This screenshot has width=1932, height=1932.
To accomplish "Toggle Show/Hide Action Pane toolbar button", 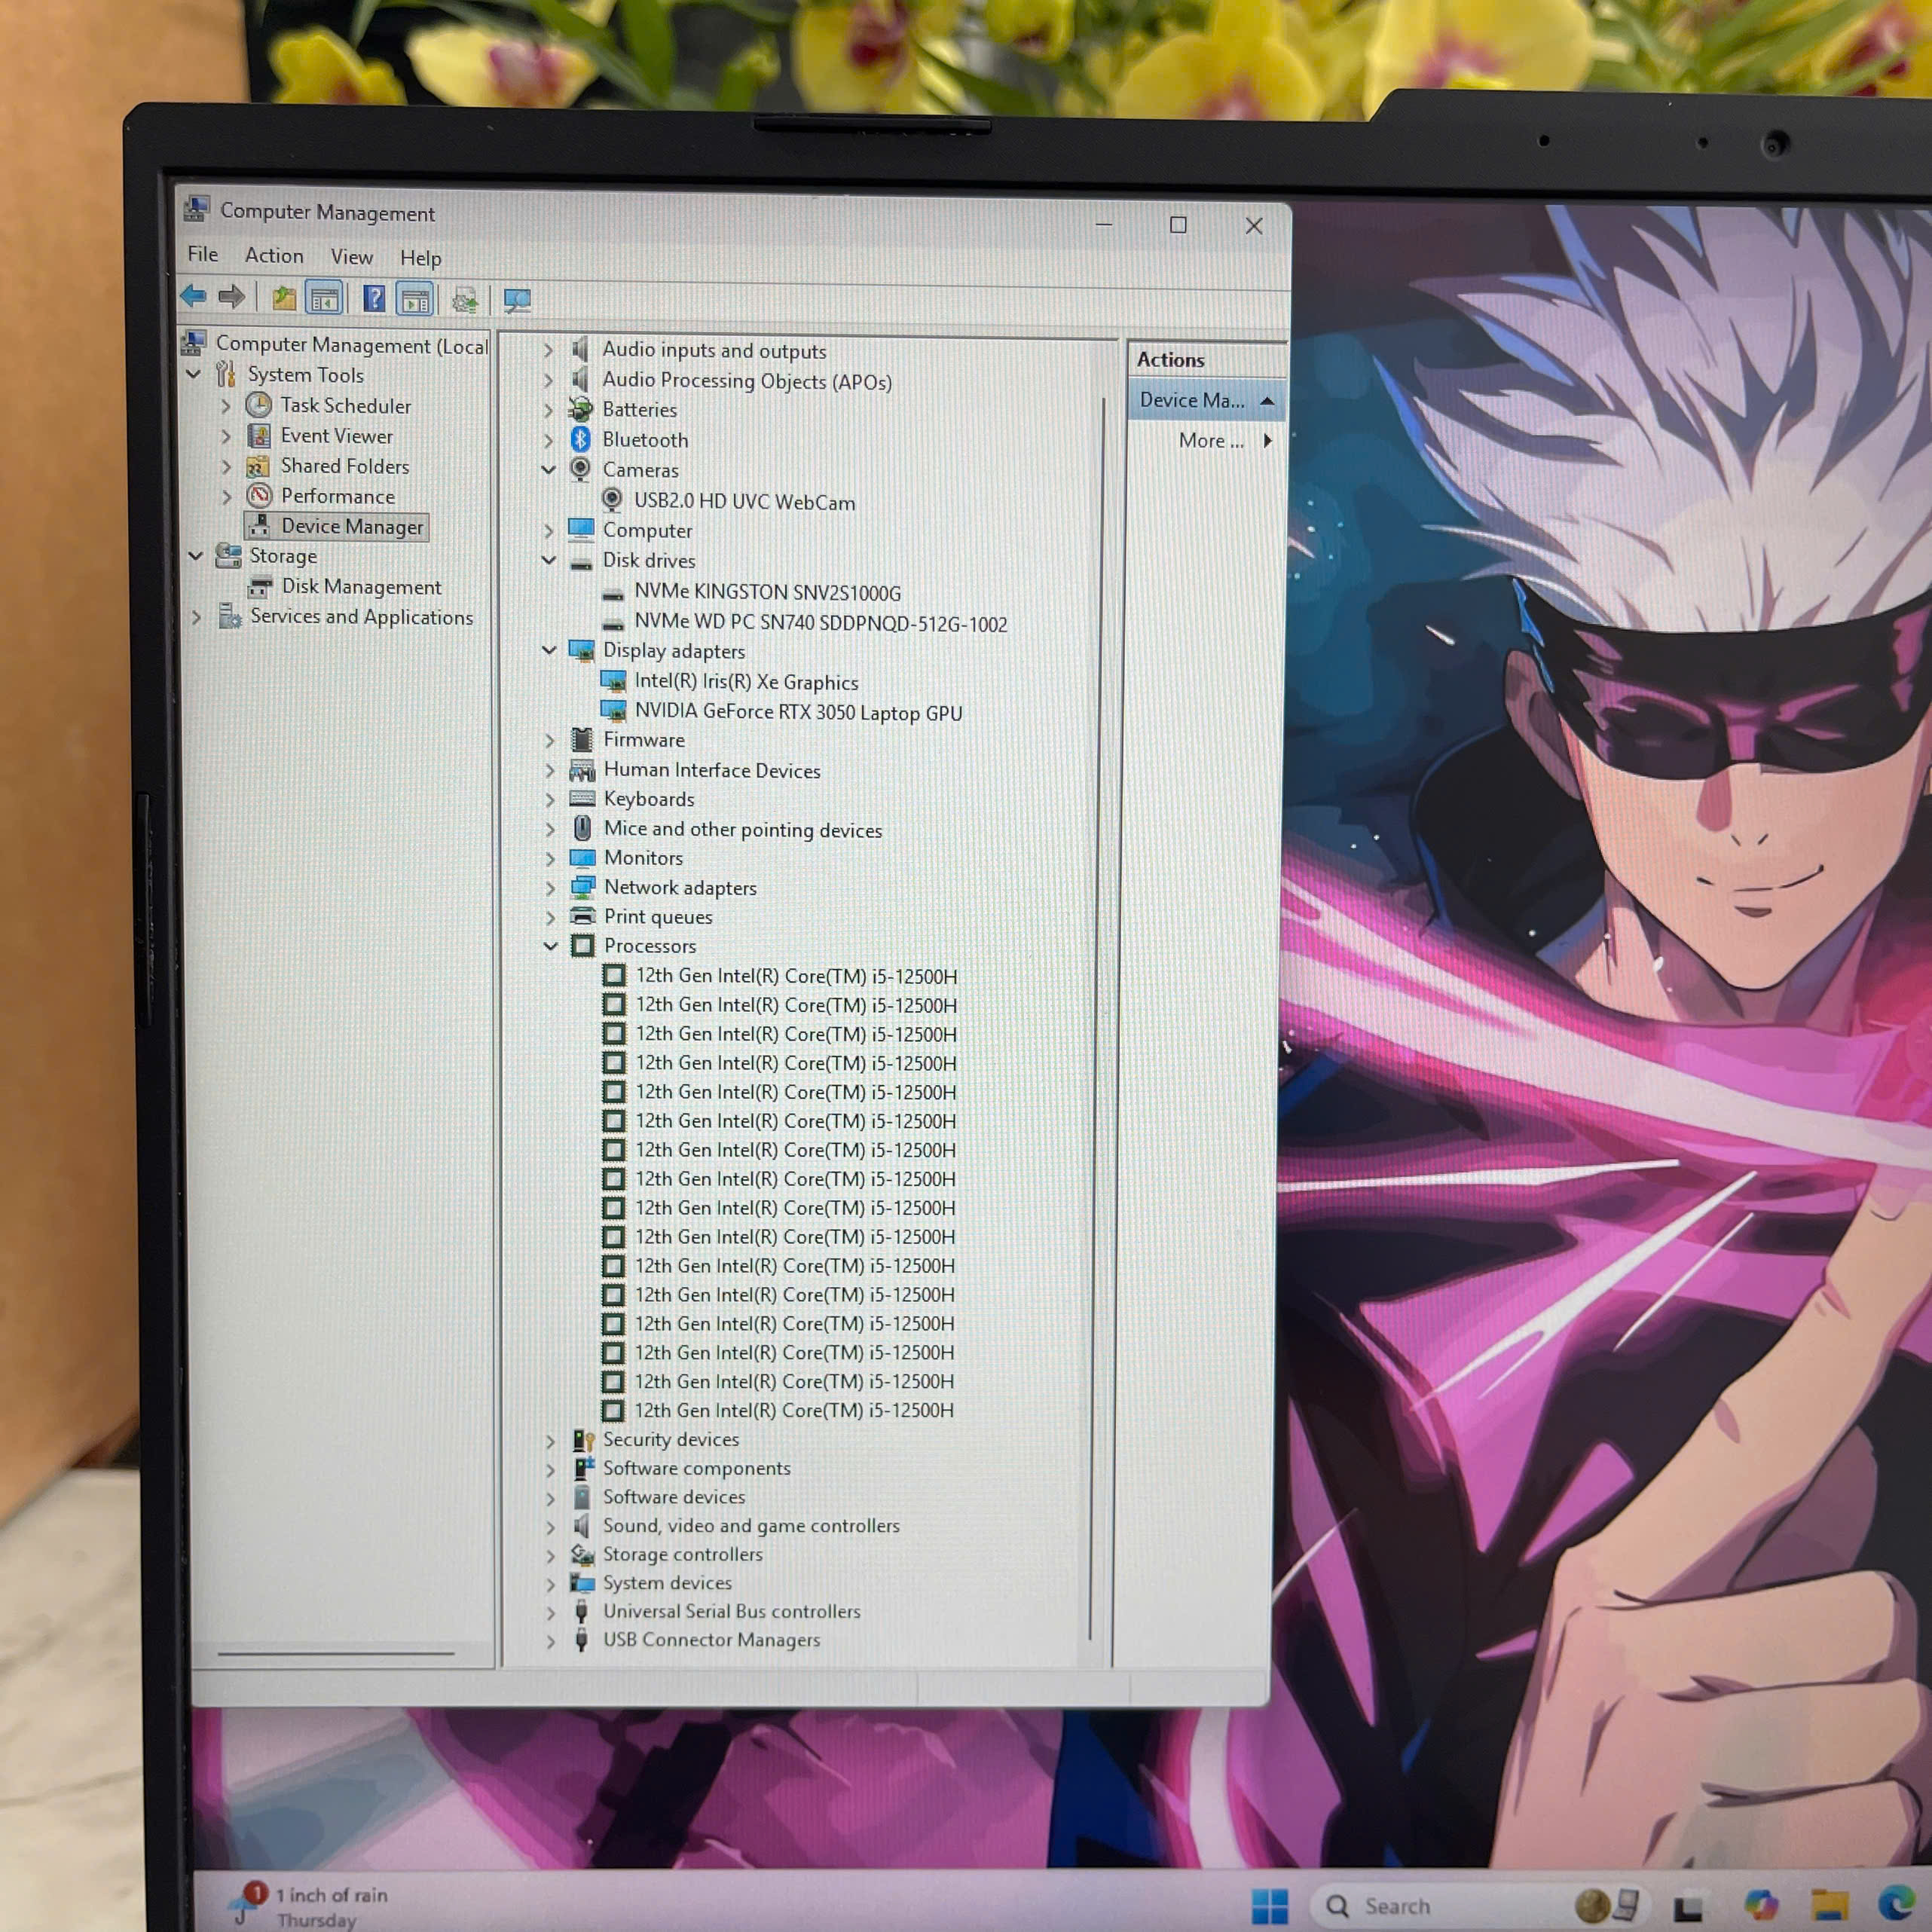I will [x=415, y=299].
